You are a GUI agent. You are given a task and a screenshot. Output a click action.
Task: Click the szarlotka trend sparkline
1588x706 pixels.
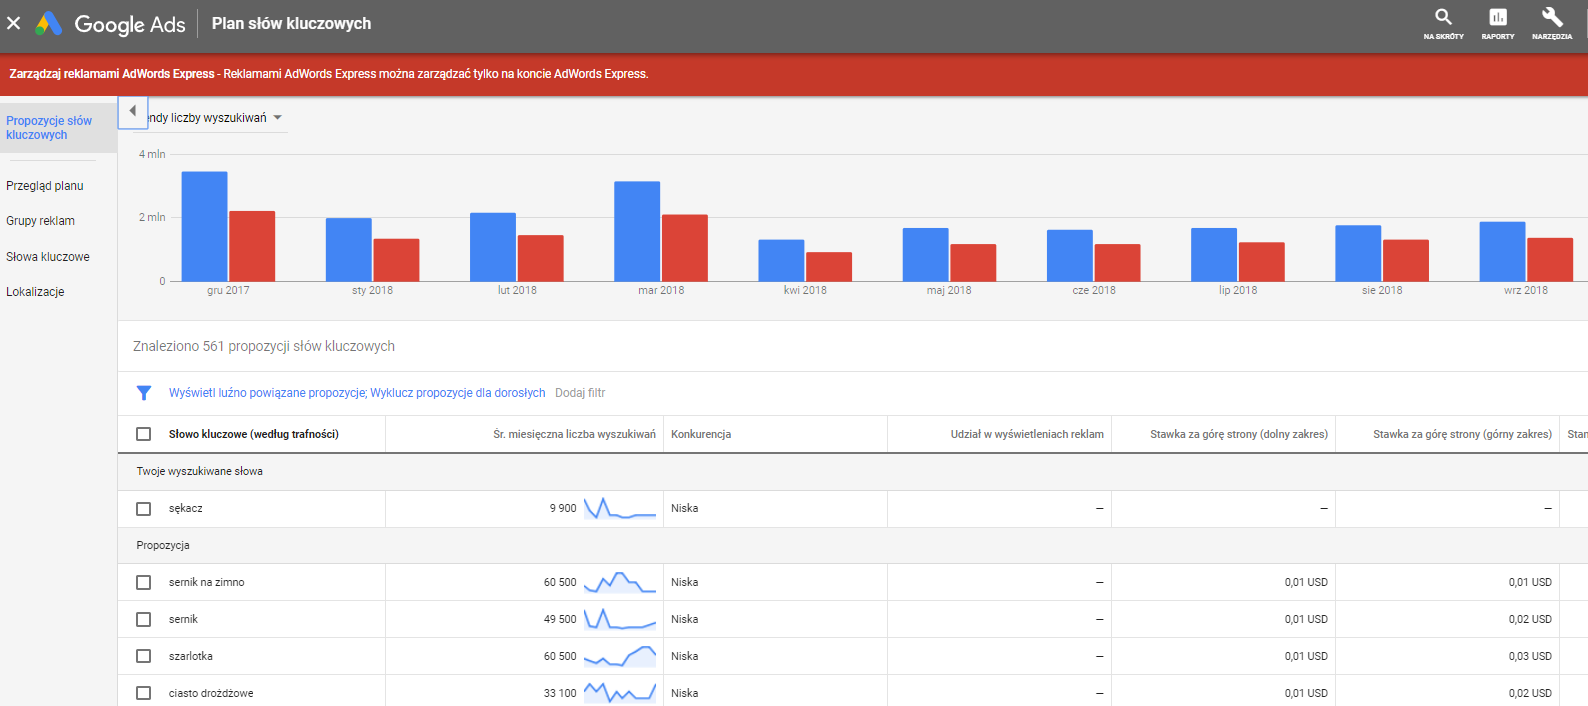(x=620, y=656)
